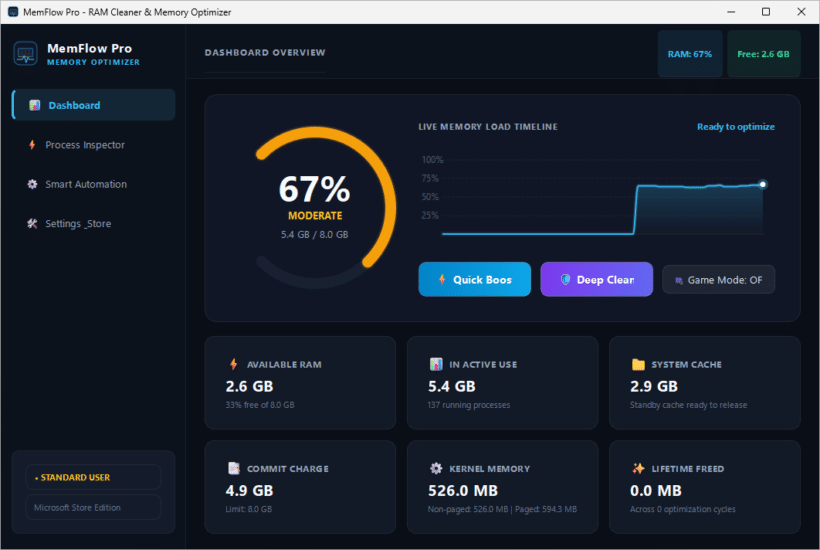This screenshot has height=550, width=820.
Task: Click the Game Mode controller icon
Action: point(679,281)
